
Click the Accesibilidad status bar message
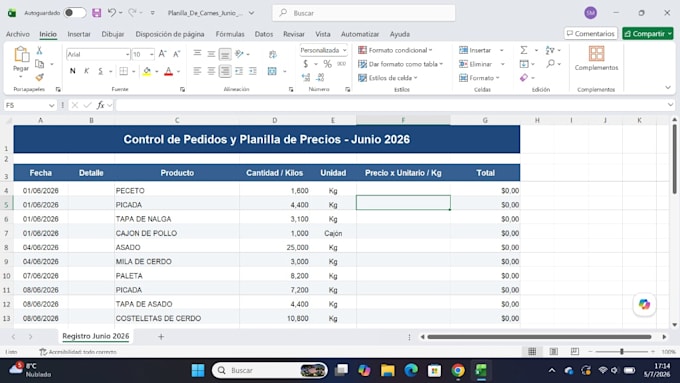point(78,352)
